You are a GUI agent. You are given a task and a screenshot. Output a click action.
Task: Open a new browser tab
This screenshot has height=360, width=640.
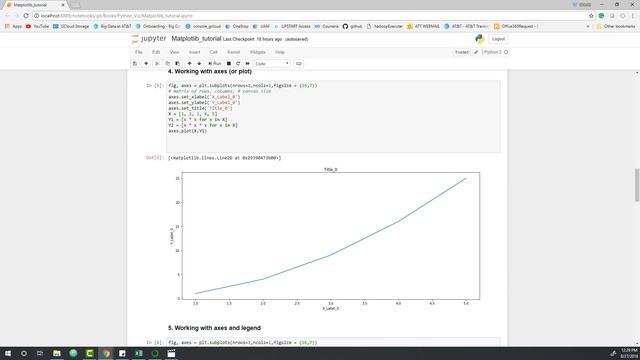76,5
